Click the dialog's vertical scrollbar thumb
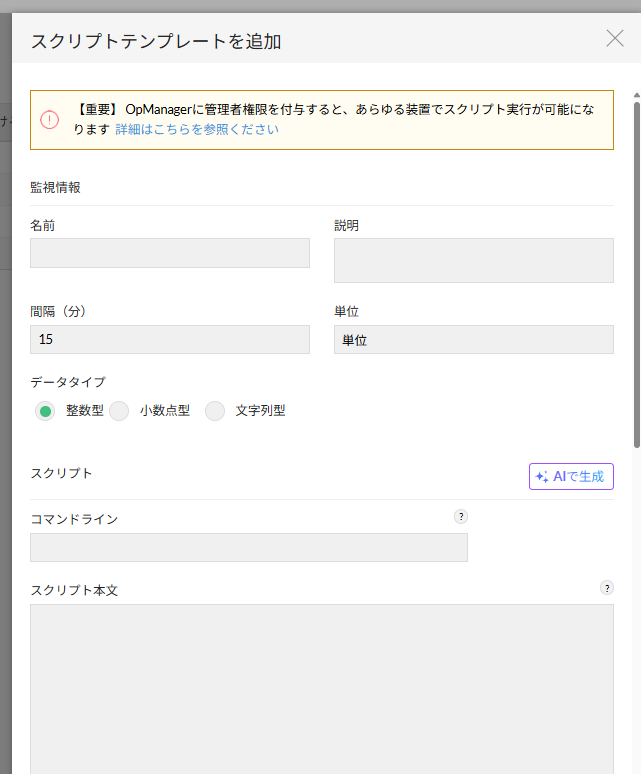 (637, 275)
